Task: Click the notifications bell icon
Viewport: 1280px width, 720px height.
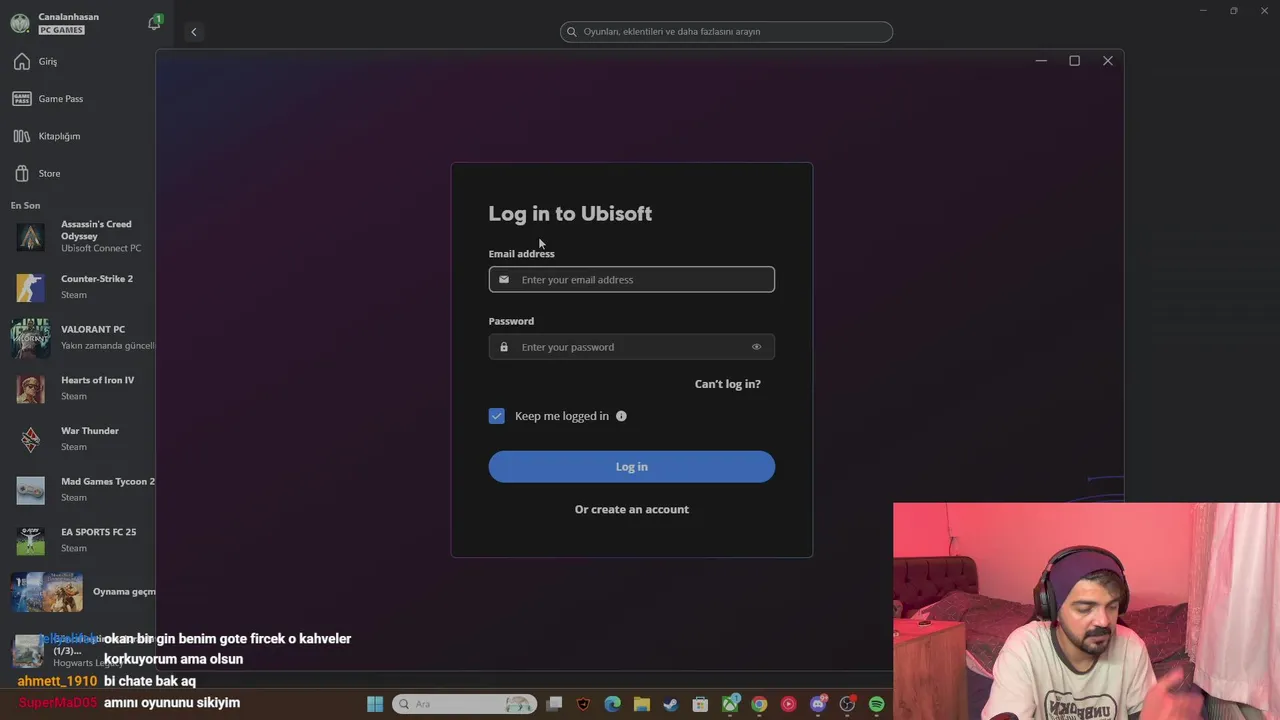Action: tap(154, 23)
